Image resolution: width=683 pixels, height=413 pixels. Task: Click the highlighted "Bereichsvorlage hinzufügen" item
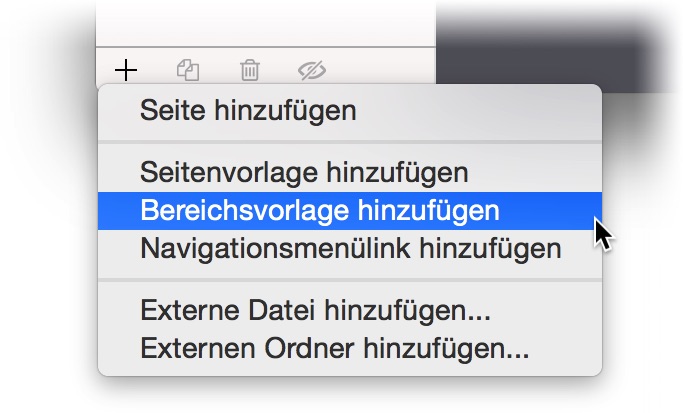(320, 210)
